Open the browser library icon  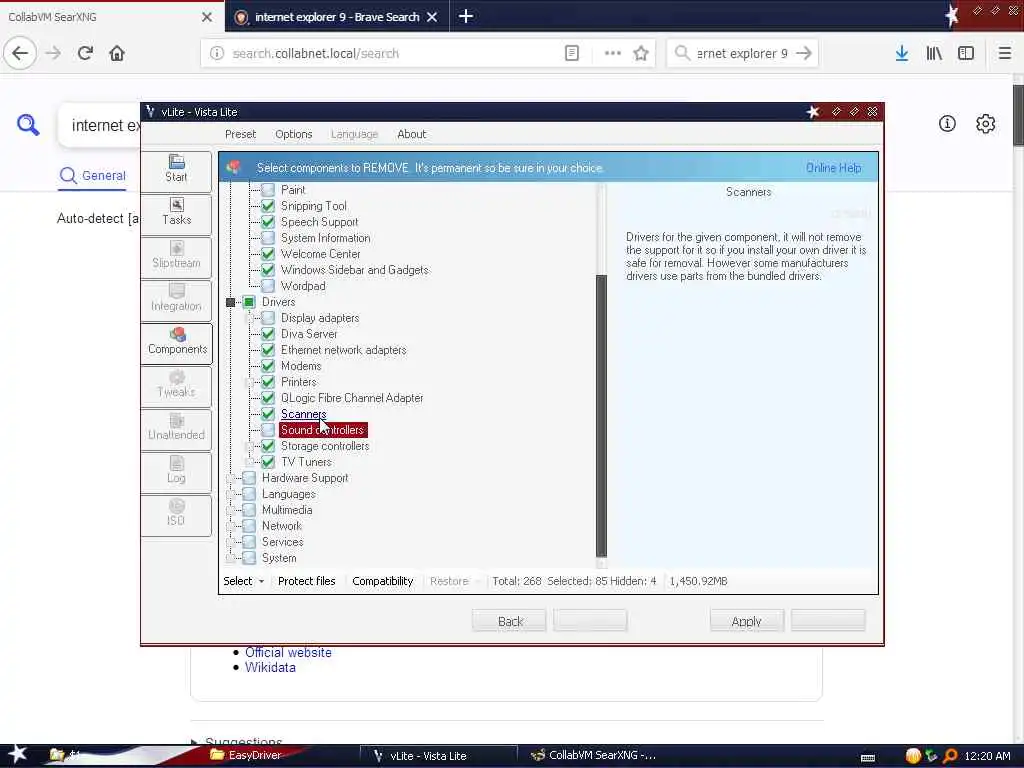[934, 53]
